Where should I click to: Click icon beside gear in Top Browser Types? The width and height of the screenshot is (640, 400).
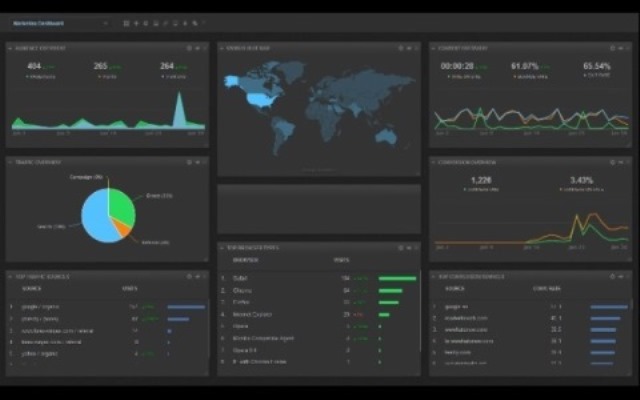(x=409, y=248)
